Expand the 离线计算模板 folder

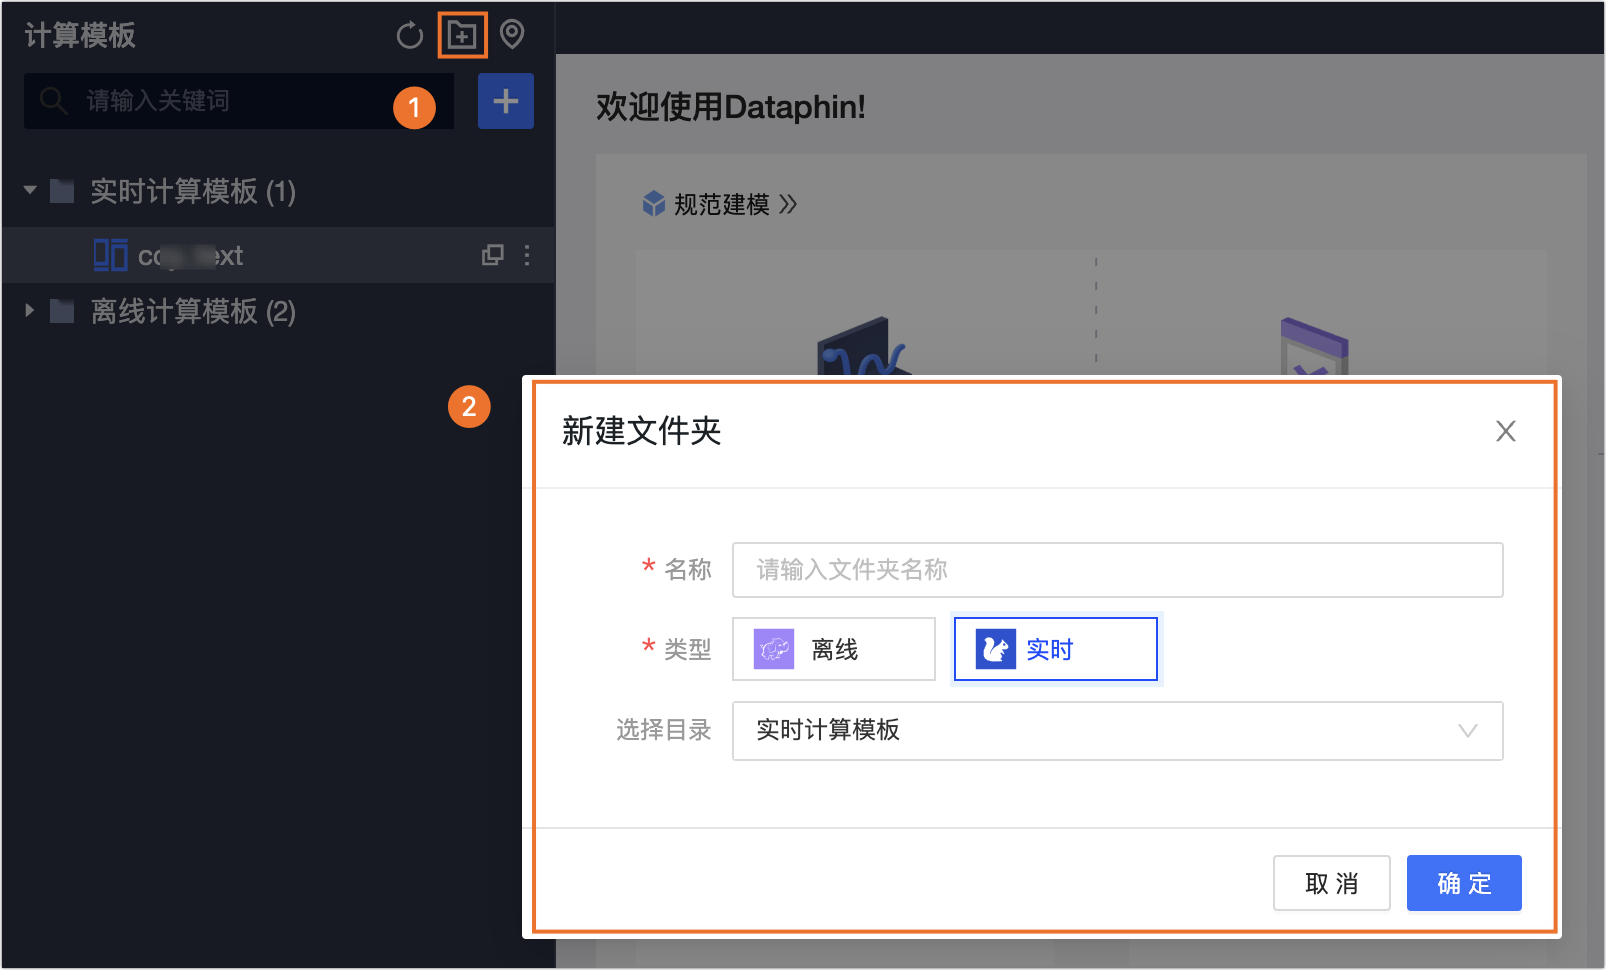[x=30, y=311]
